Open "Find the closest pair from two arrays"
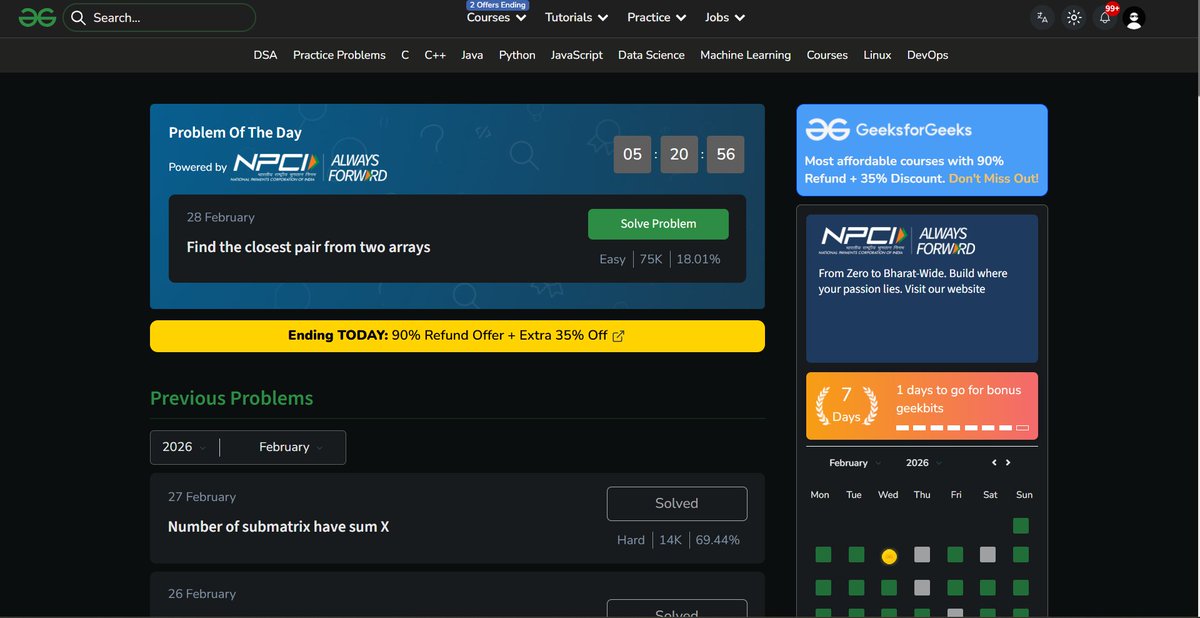 [x=308, y=247]
